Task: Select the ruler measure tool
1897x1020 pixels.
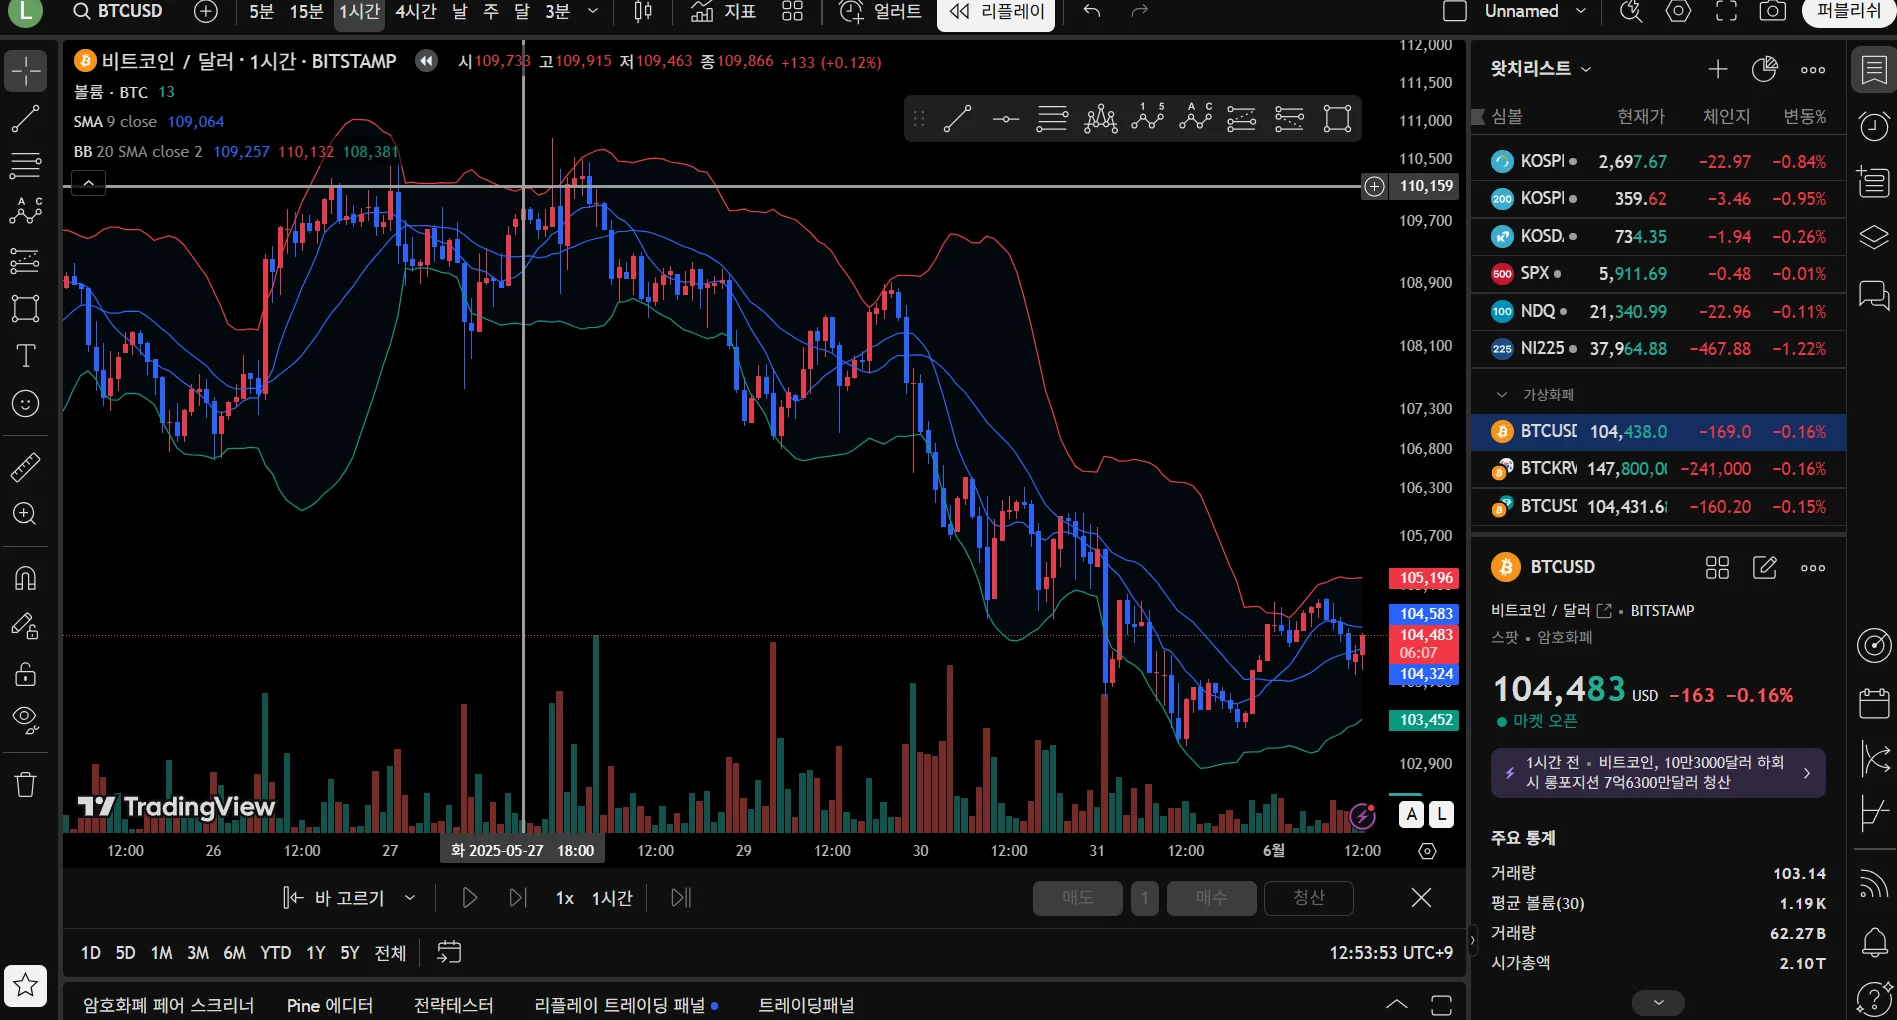Action: tap(26, 467)
